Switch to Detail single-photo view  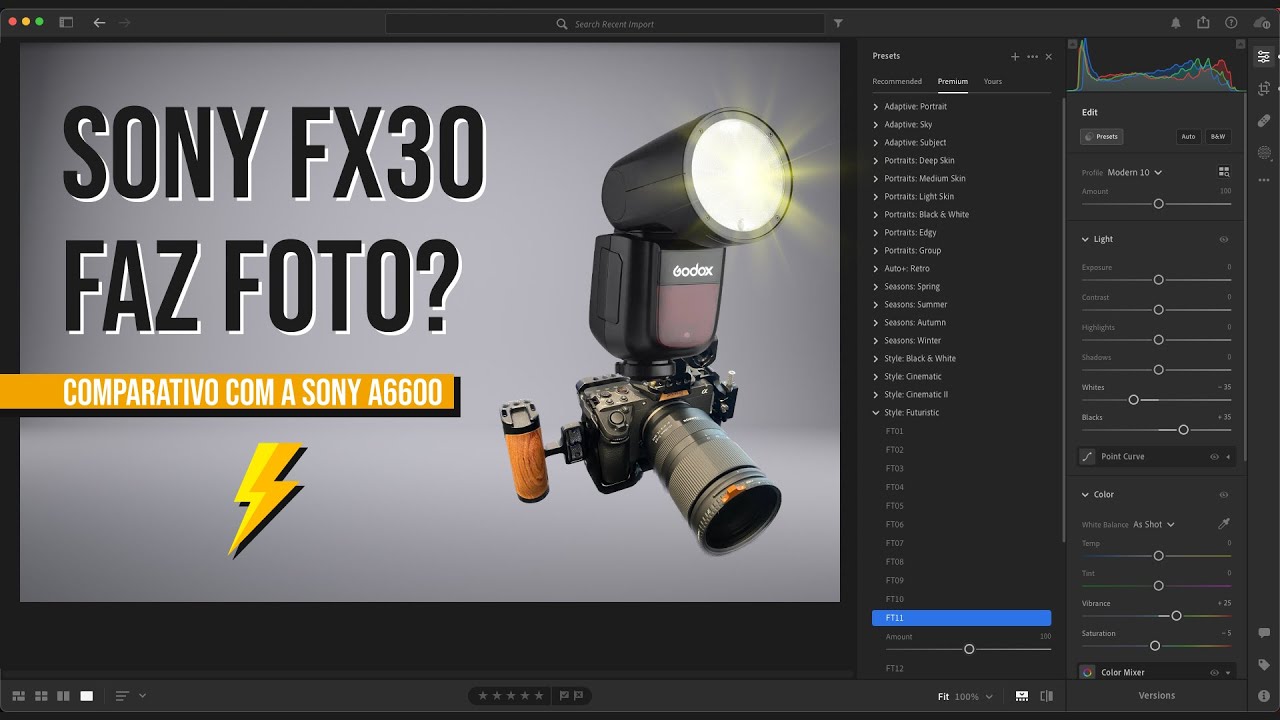tap(87, 695)
